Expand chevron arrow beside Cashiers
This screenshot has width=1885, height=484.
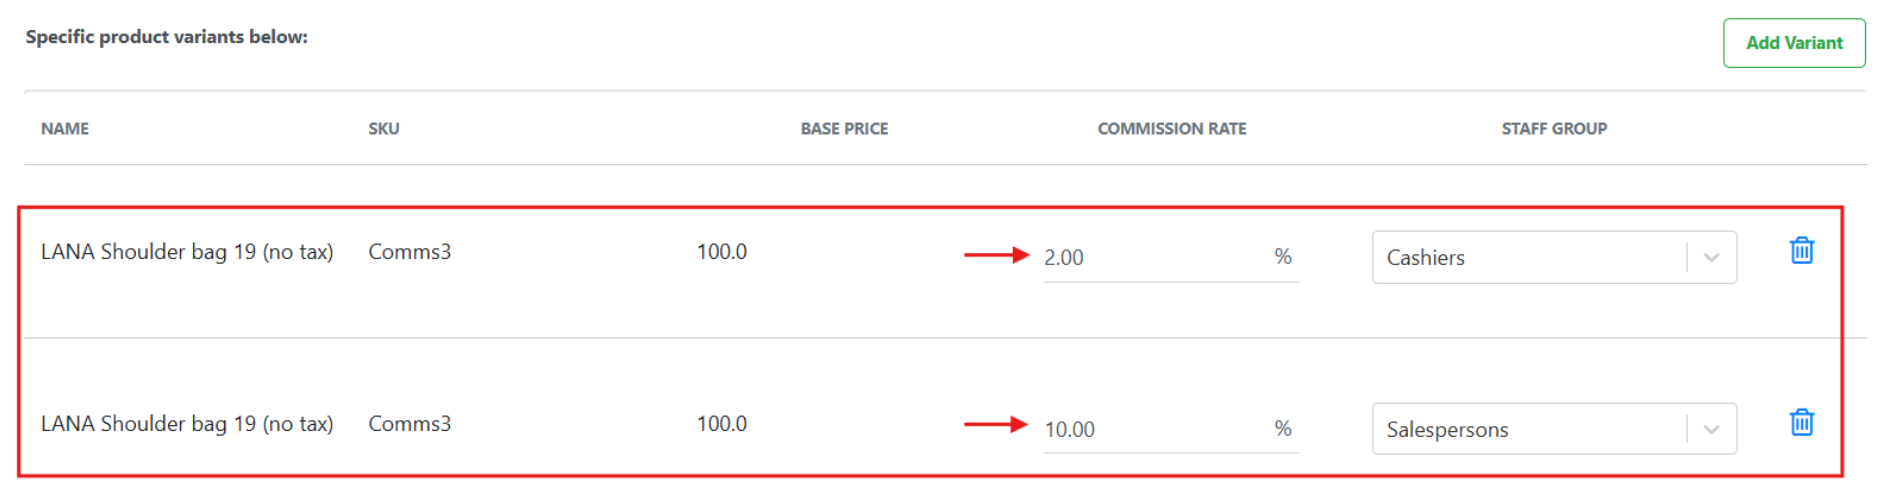(1711, 257)
